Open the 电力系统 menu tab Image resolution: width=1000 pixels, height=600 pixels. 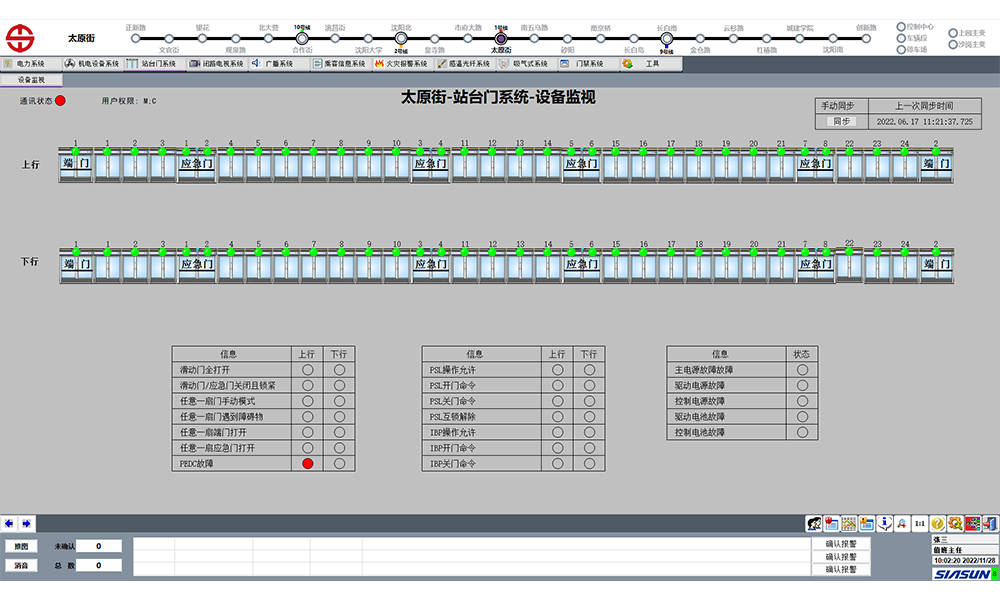[x=25, y=63]
